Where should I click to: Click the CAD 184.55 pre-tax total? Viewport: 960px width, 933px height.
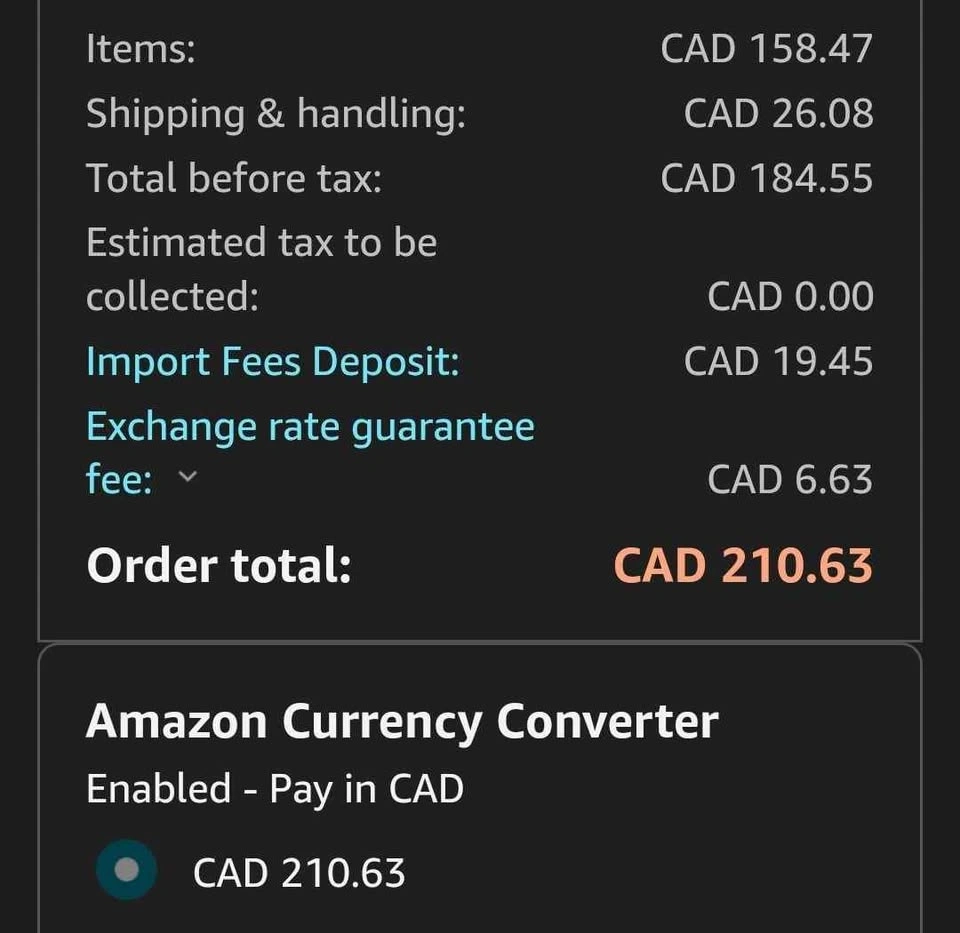pyautogui.click(x=766, y=179)
